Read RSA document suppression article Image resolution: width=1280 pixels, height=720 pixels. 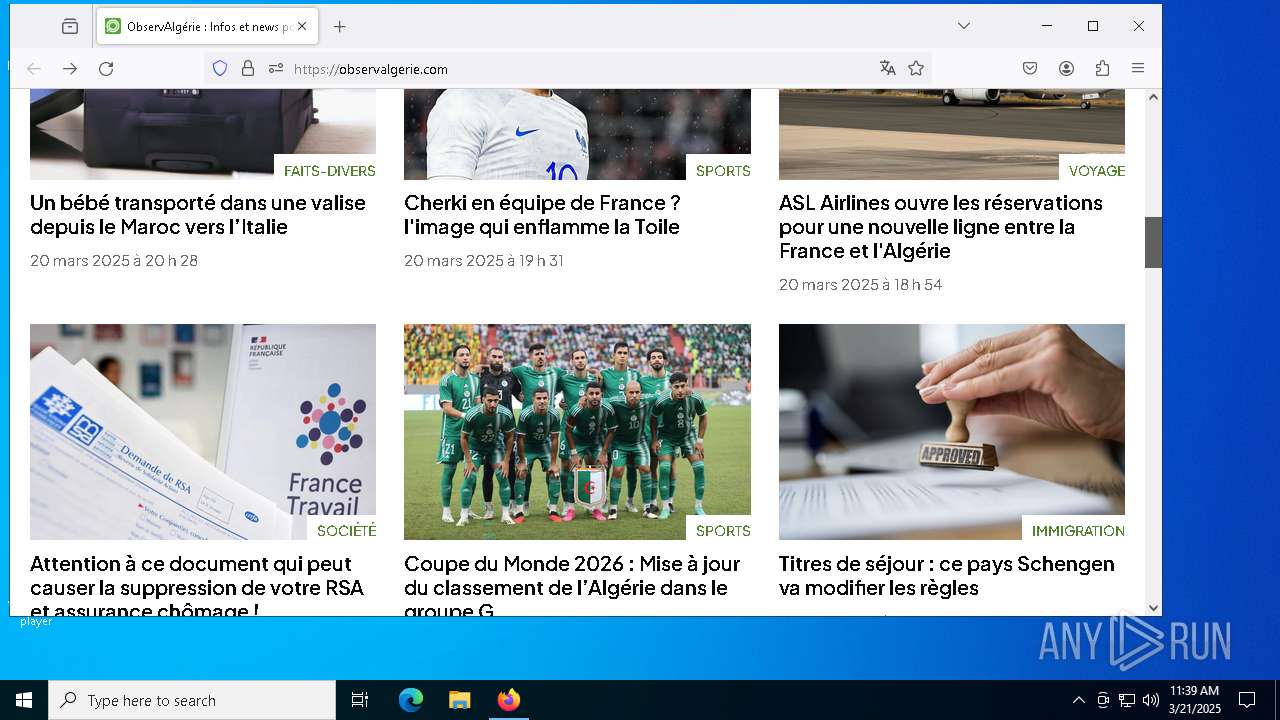pos(197,586)
